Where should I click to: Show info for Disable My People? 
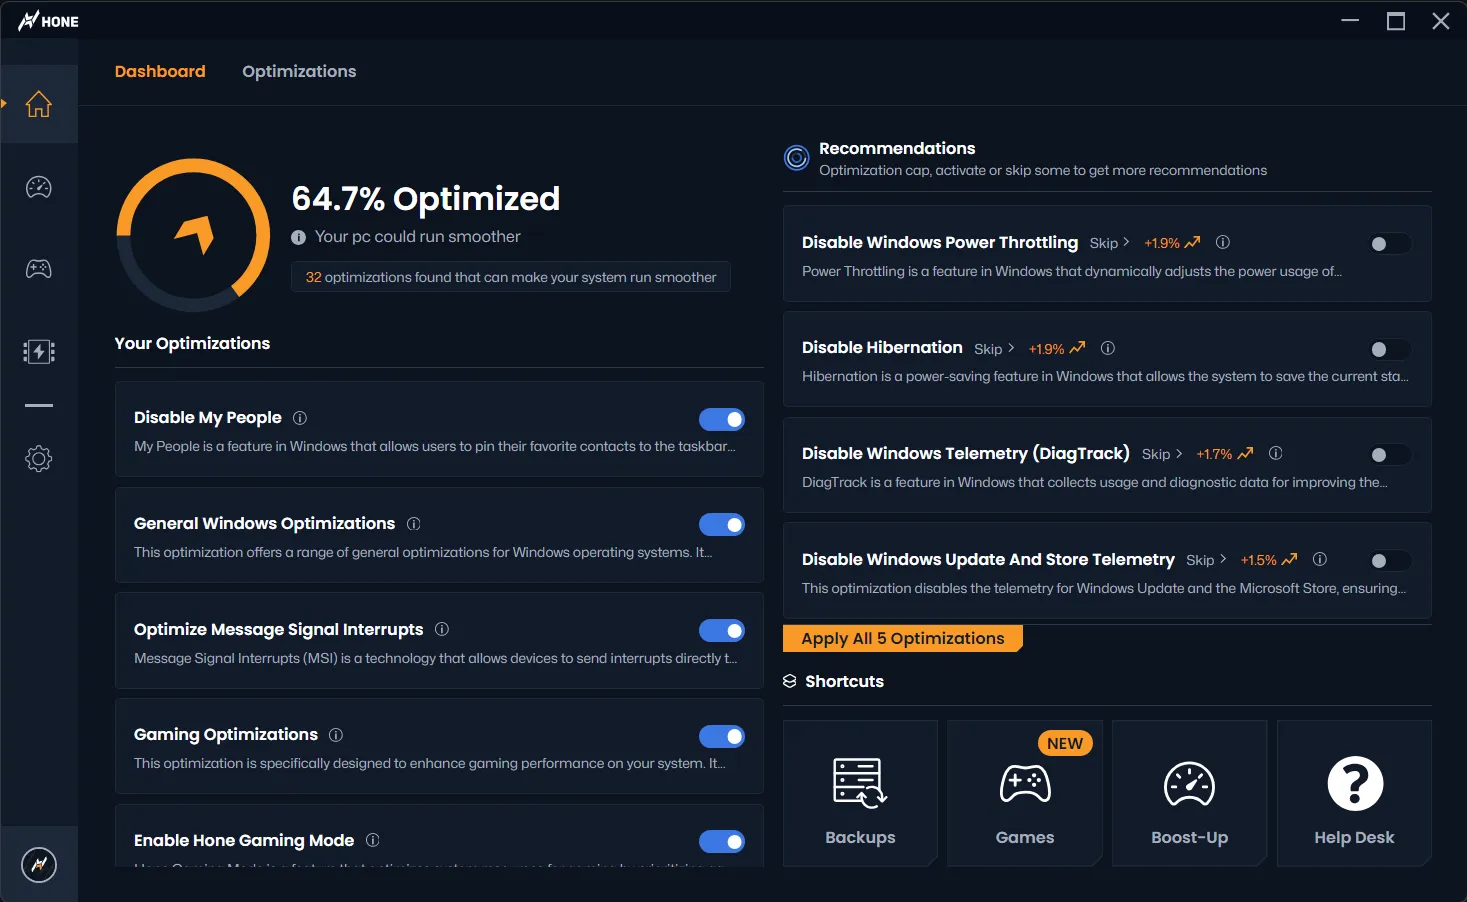(x=300, y=418)
